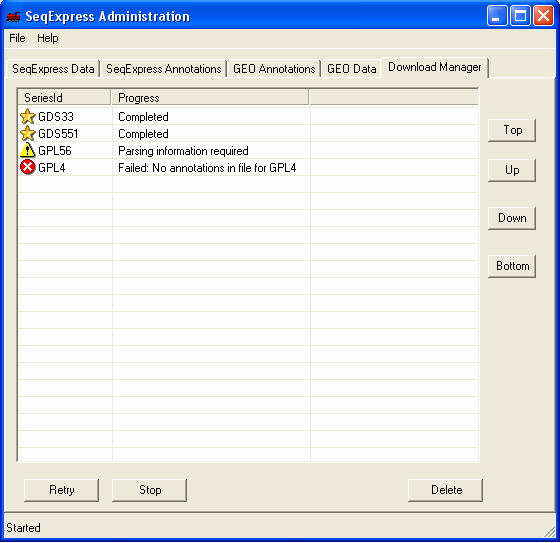Click the Top button
Viewport: 560px width, 543px height.
pos(512,130)
